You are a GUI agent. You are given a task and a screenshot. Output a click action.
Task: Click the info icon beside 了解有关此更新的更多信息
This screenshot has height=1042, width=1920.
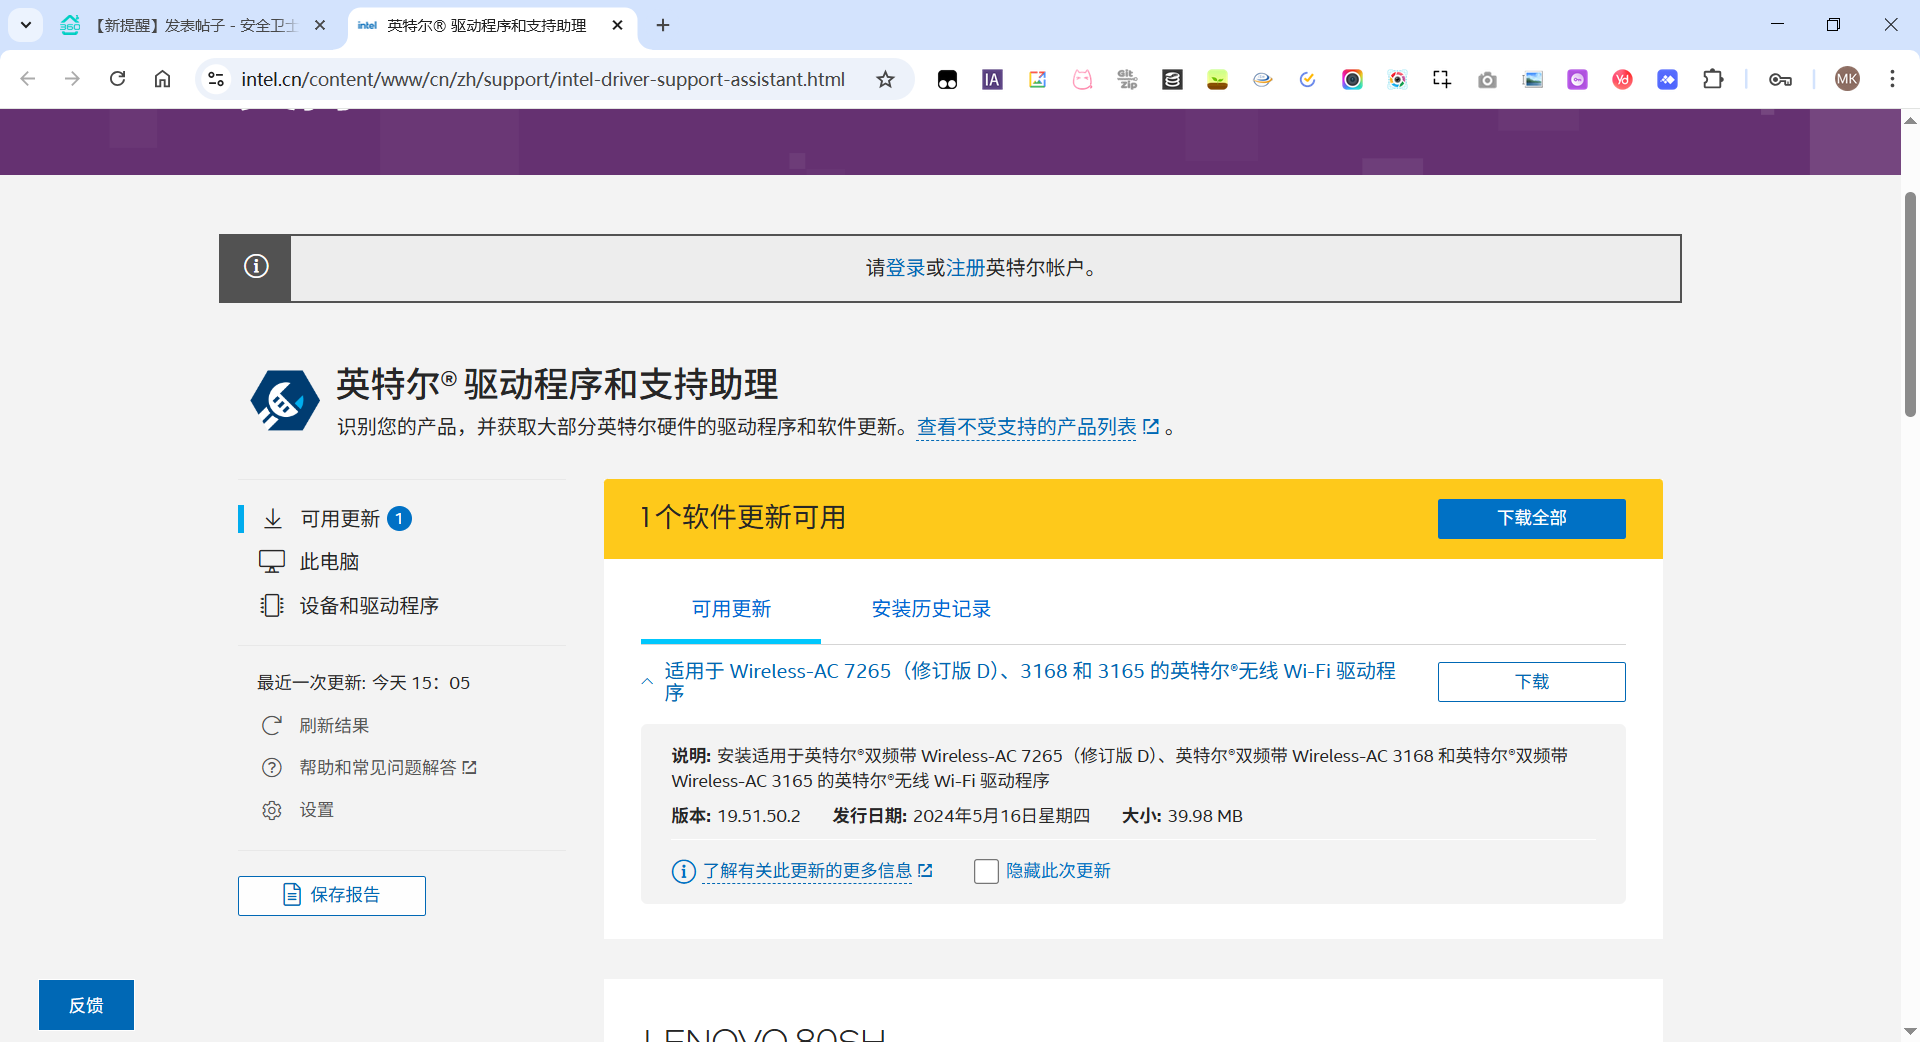click(683, 872)
